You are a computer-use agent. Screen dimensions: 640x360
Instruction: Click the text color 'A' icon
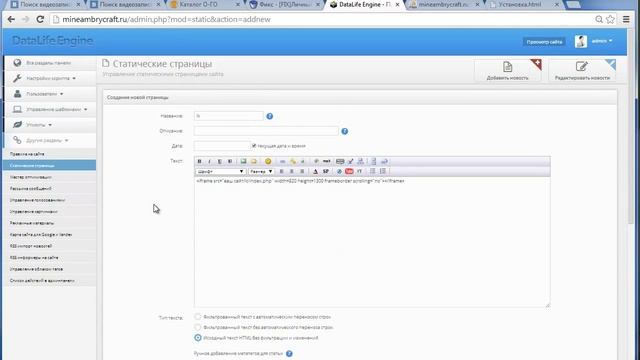[315, 171]
